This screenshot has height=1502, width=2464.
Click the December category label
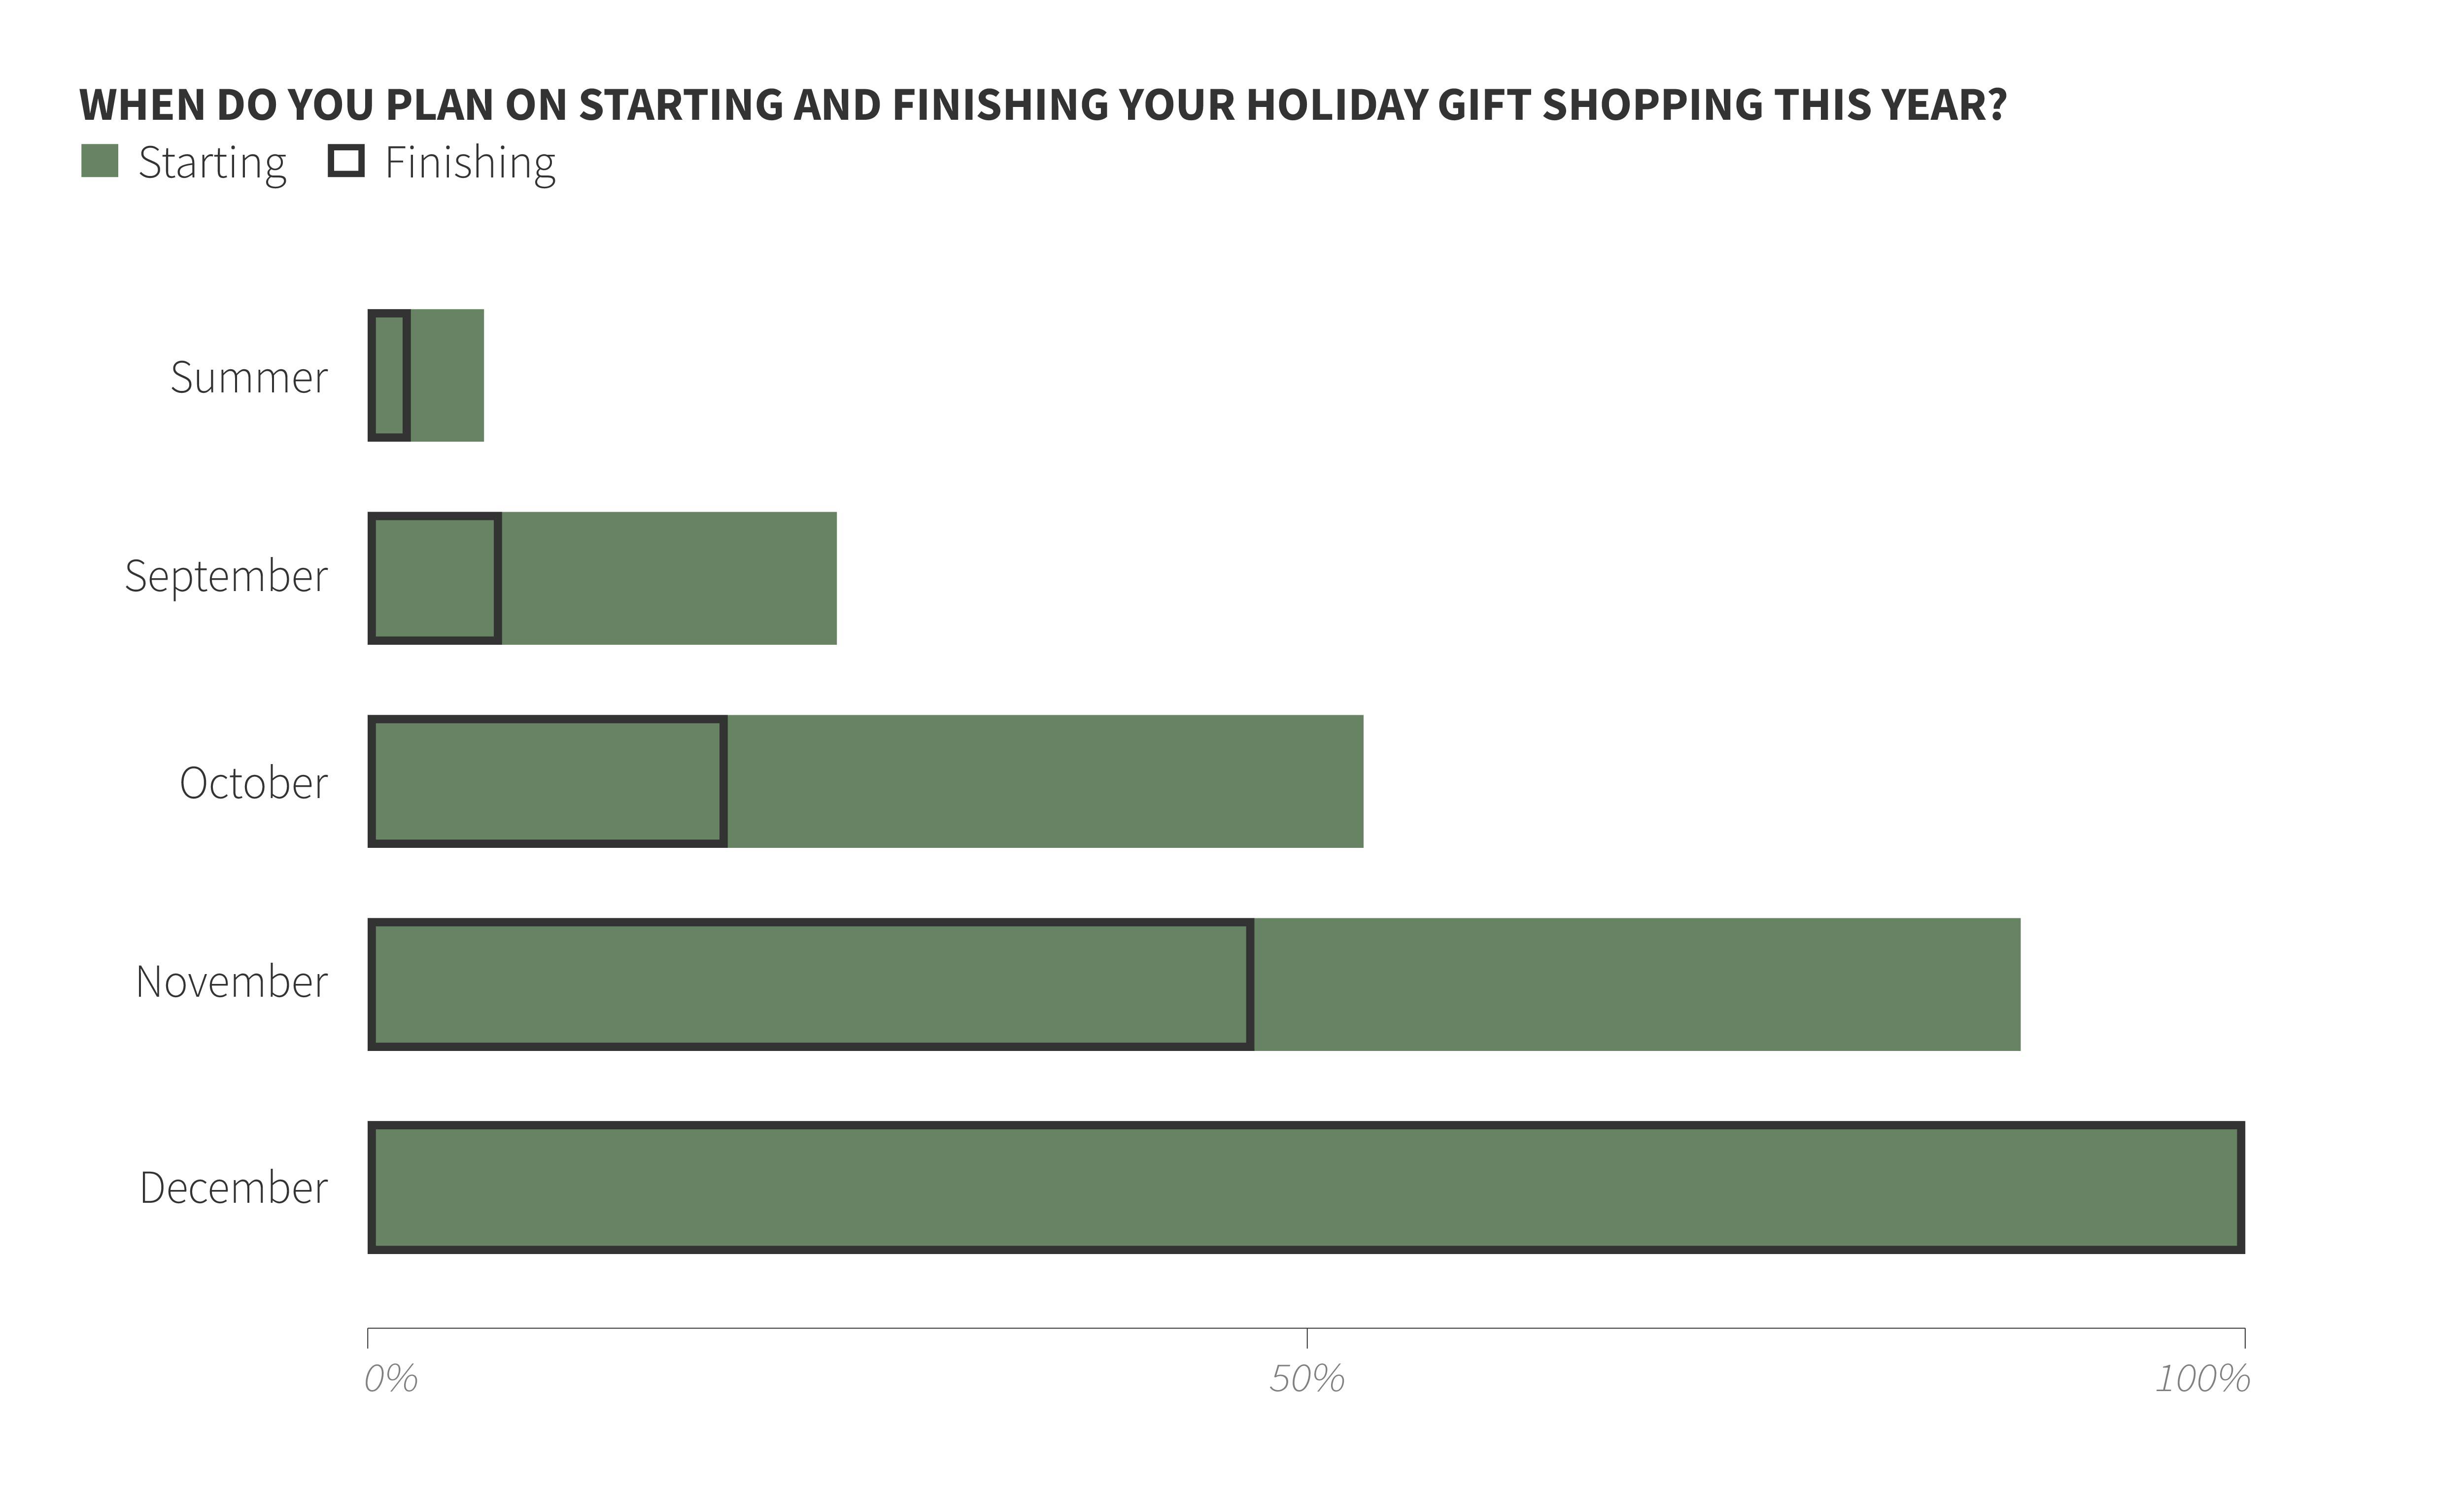pos(234,1188)
